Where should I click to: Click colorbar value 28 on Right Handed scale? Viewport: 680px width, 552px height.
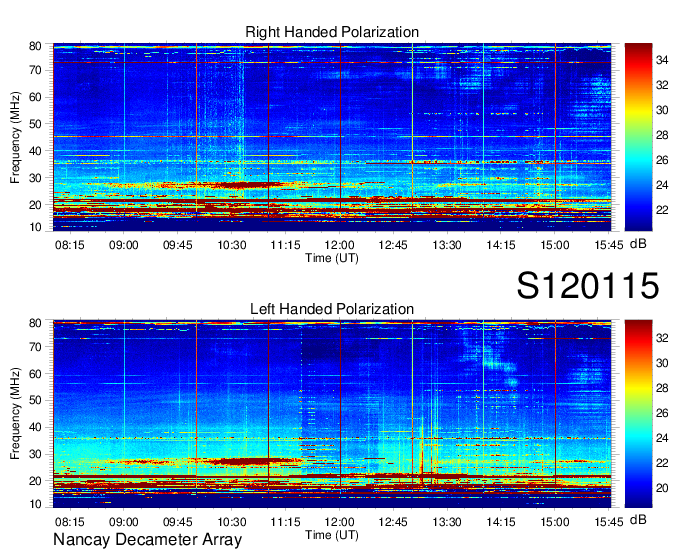662,135
